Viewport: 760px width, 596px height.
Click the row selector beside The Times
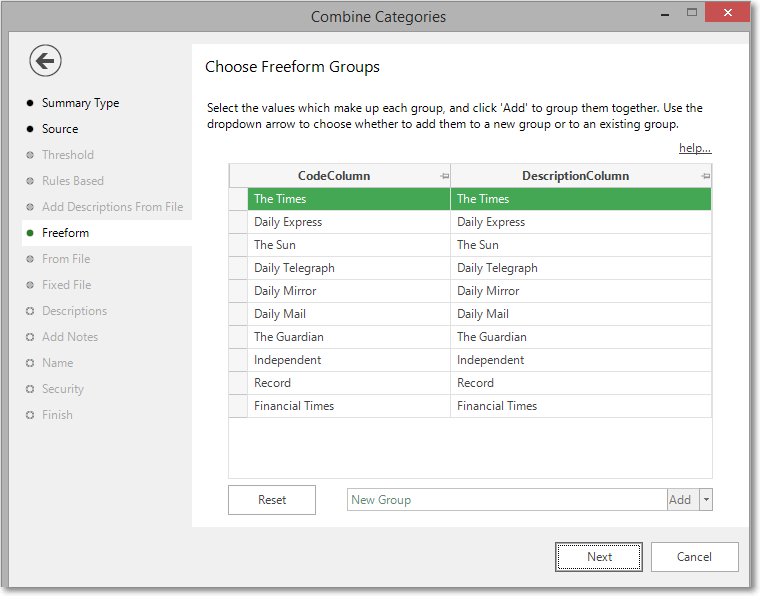(238, 199)
